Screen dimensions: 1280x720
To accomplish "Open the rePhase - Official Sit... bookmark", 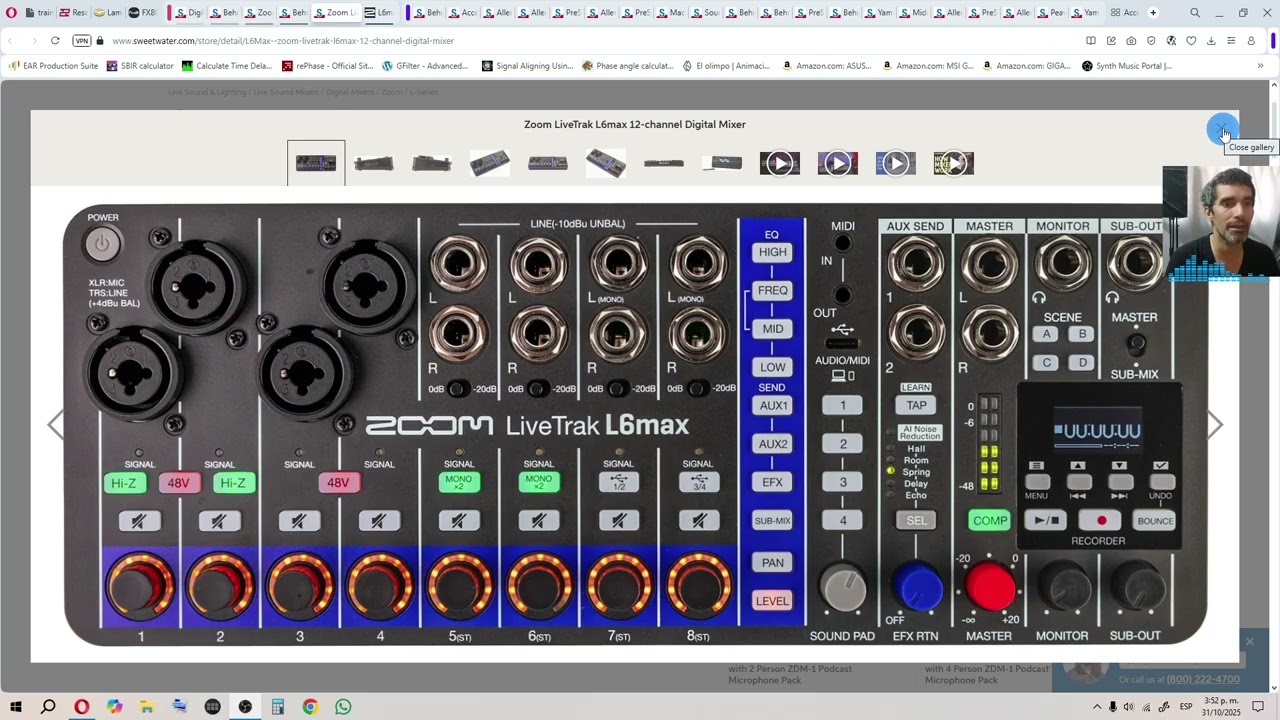I will [328, 66].
